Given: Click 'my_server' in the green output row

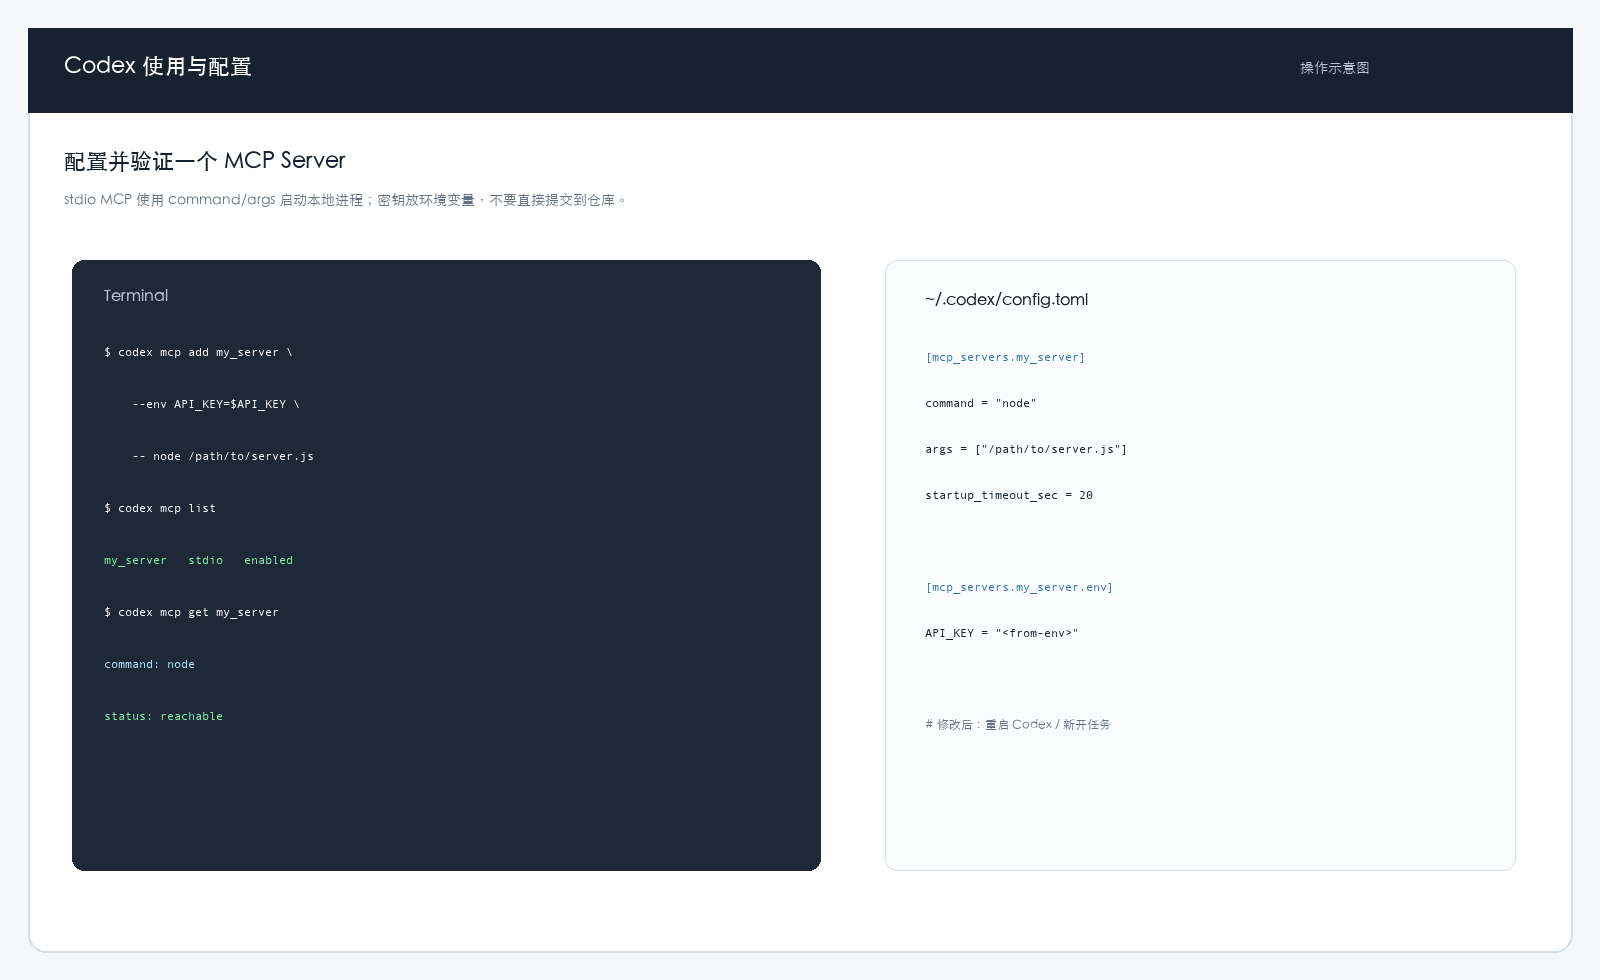Looking at the screenshot, I should point(136,560).
